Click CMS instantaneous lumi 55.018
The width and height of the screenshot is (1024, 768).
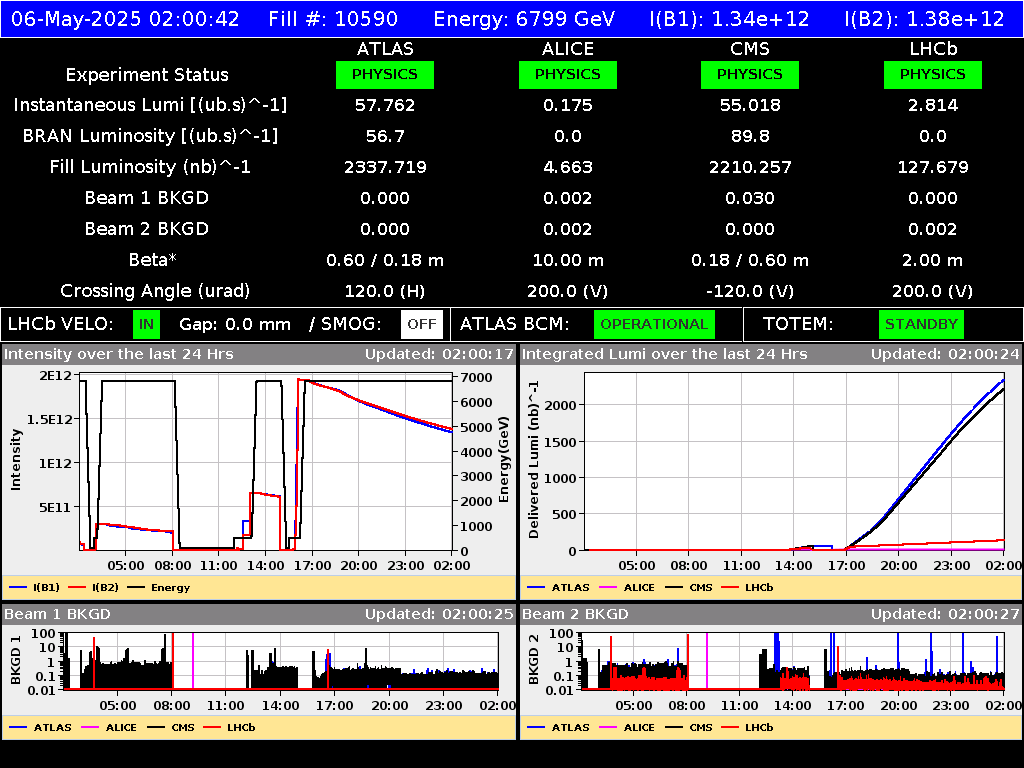[x=750, y=105]
